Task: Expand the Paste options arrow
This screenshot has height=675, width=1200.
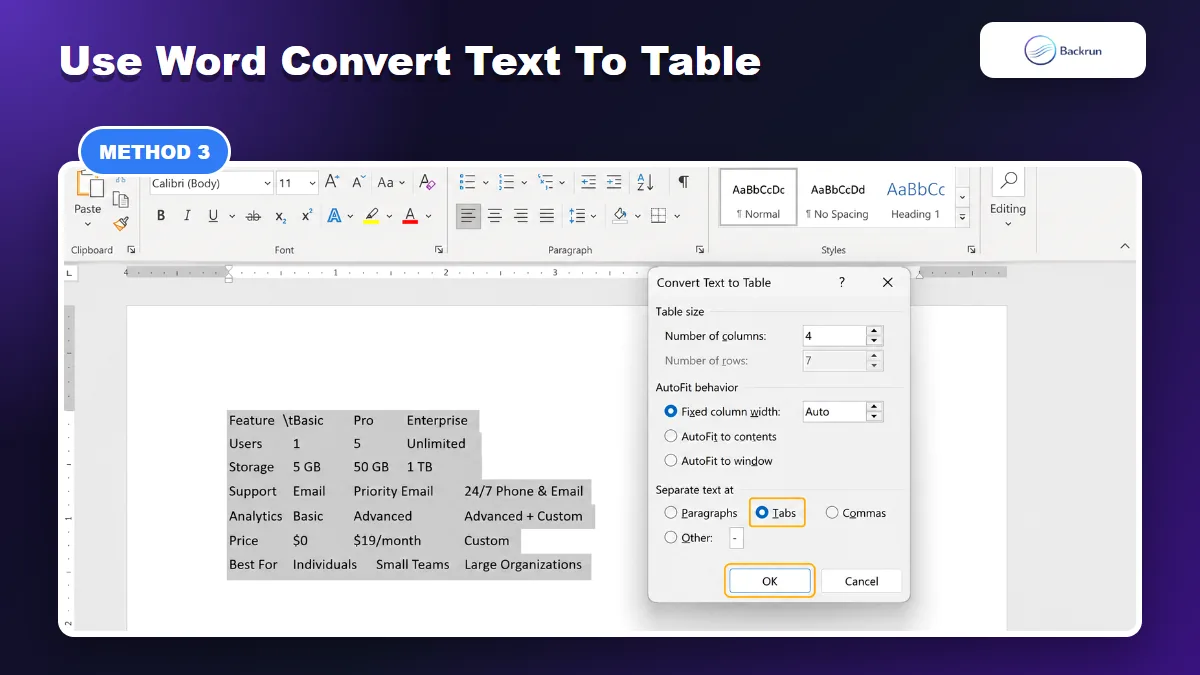Action: [88, 224]
